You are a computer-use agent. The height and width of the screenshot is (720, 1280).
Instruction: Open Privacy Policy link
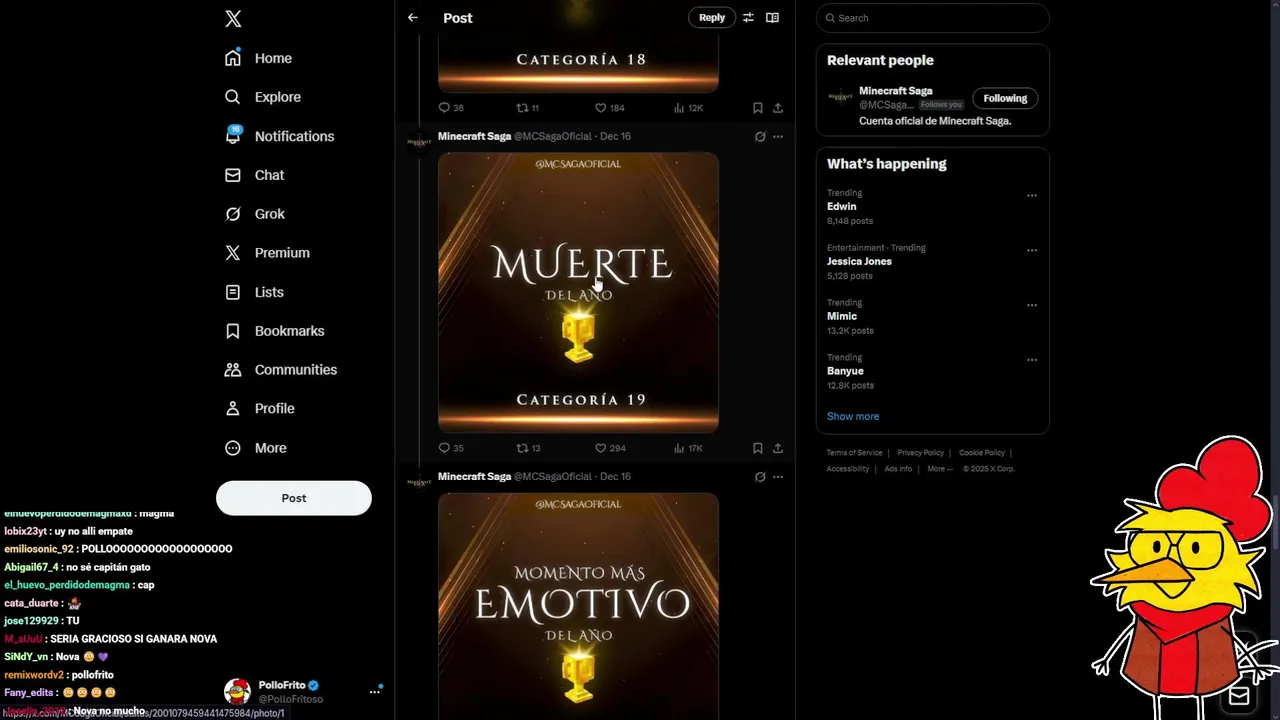(921, 453)
